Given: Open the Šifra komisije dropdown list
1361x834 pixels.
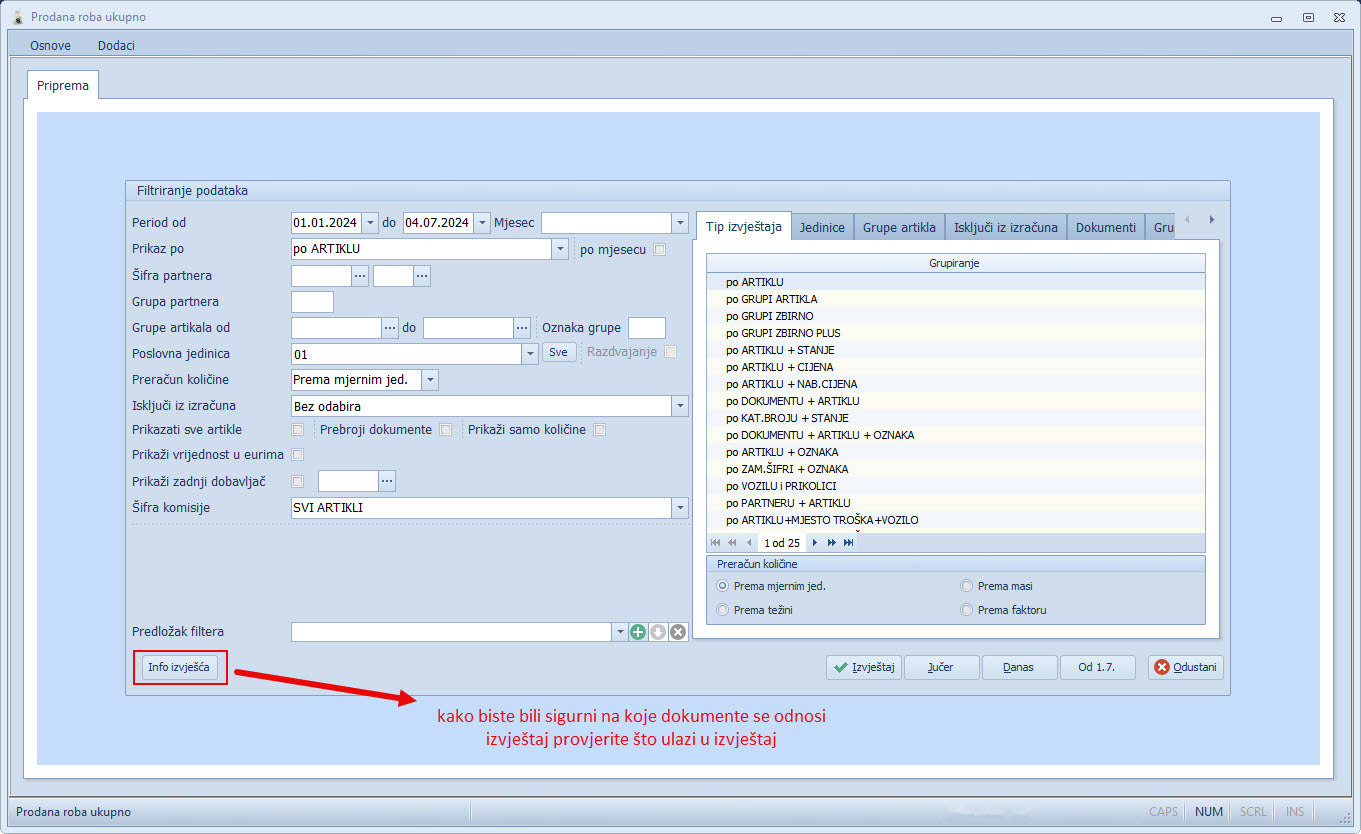Looking at the screenshot, I should (680, 508).
